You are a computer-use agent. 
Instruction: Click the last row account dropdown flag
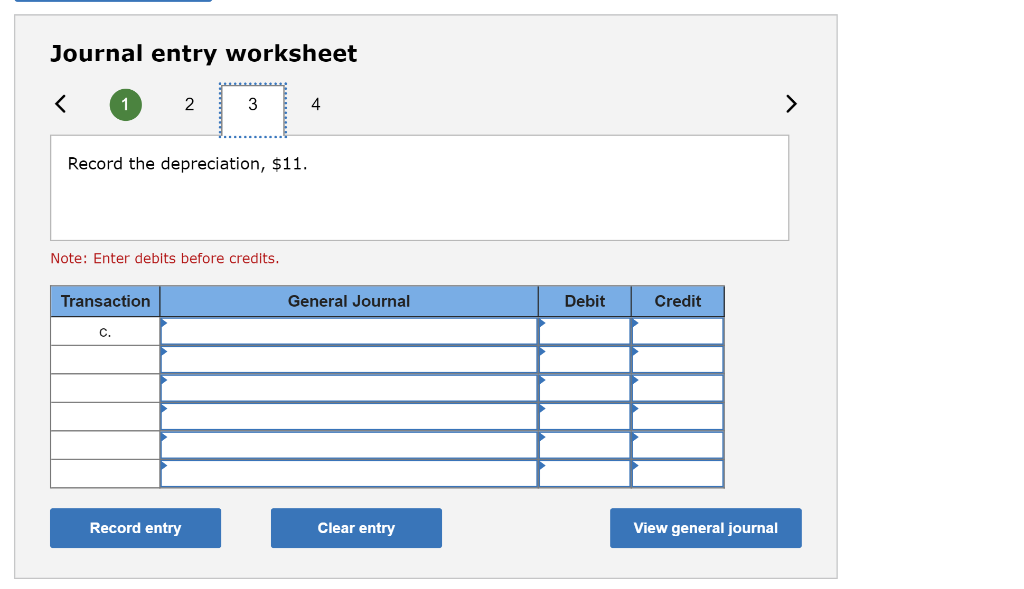point(165,466)
